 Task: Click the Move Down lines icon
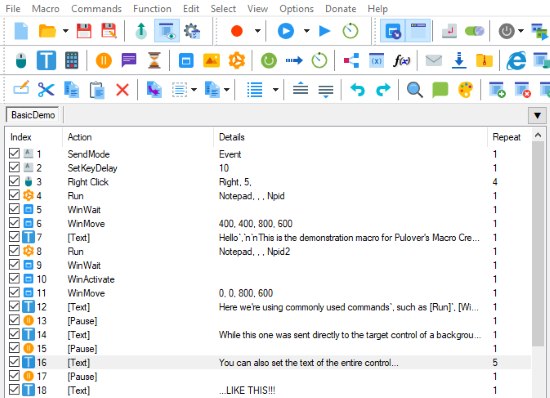(326, 91)
